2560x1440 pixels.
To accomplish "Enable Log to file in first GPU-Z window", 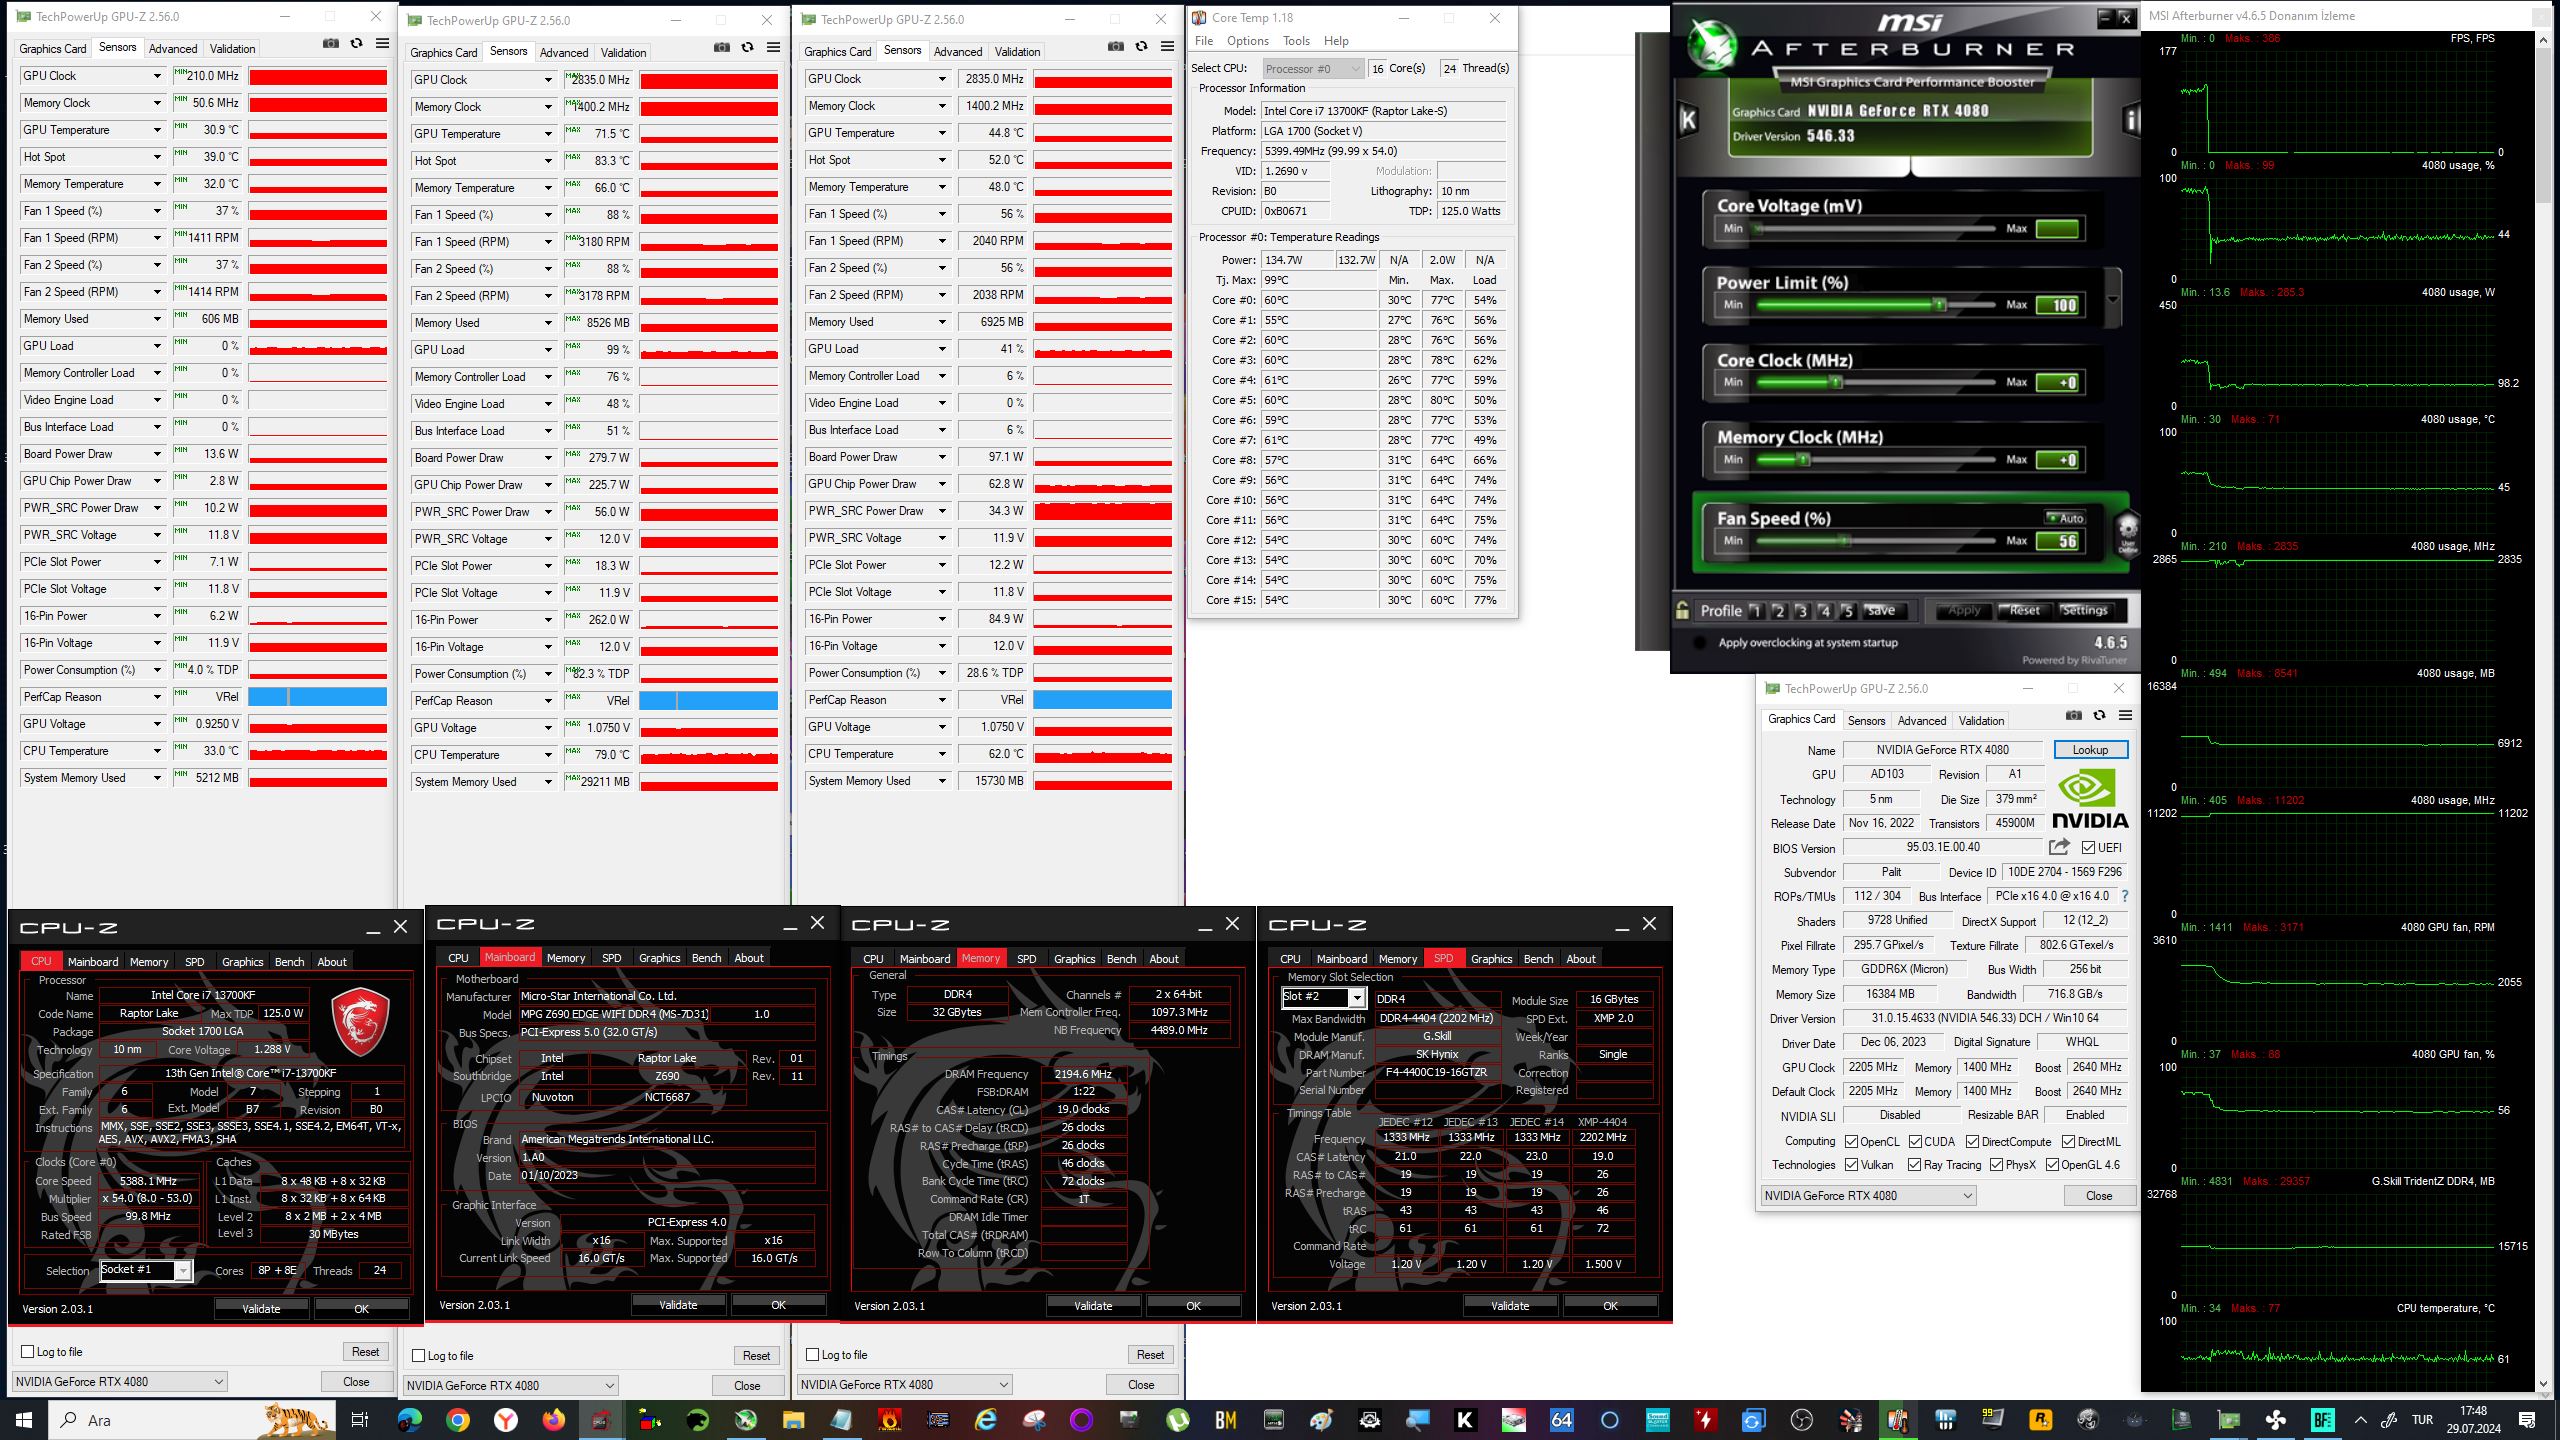I will tap(28, 1352).
